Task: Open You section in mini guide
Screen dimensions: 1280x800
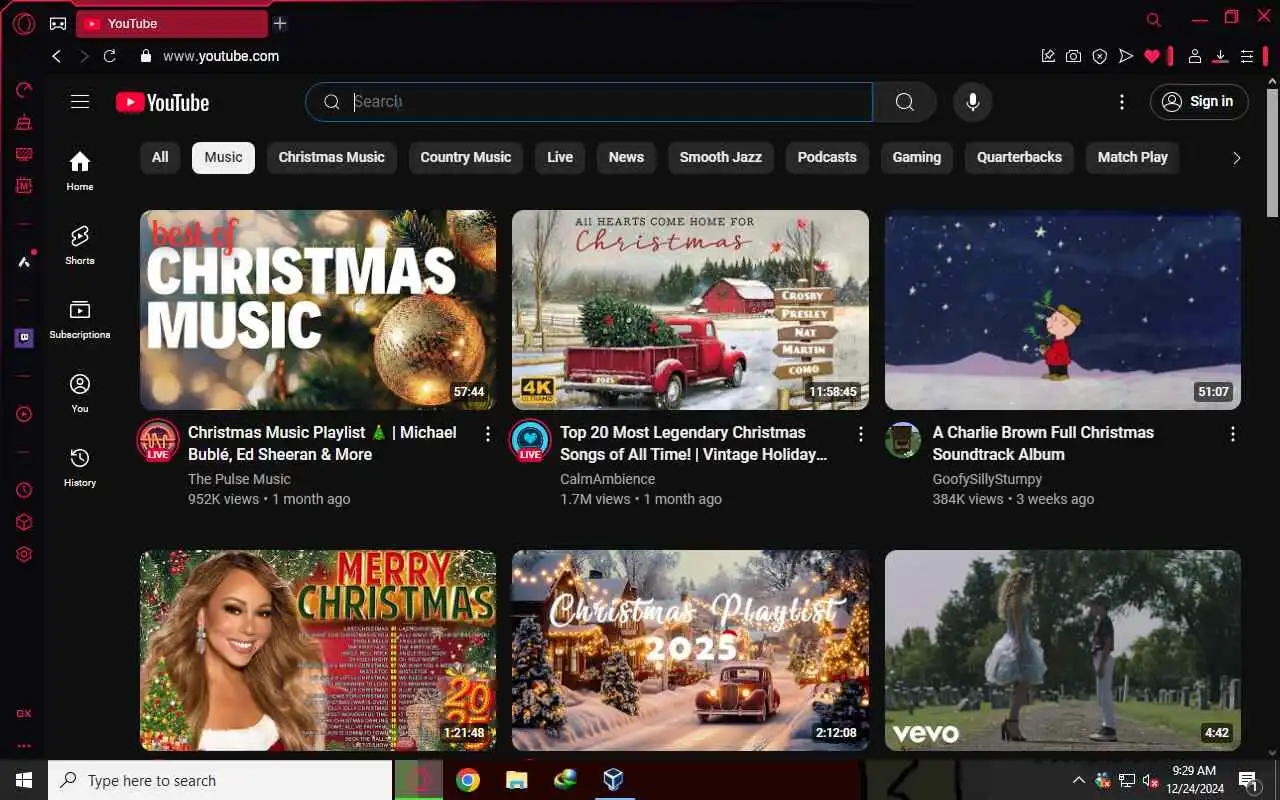Action: (x=80, y=393)
